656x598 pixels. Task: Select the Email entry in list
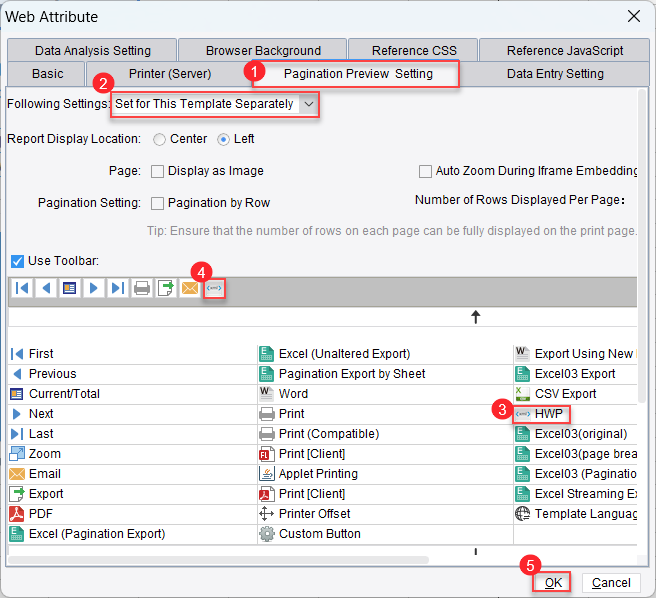click(132, 474)
